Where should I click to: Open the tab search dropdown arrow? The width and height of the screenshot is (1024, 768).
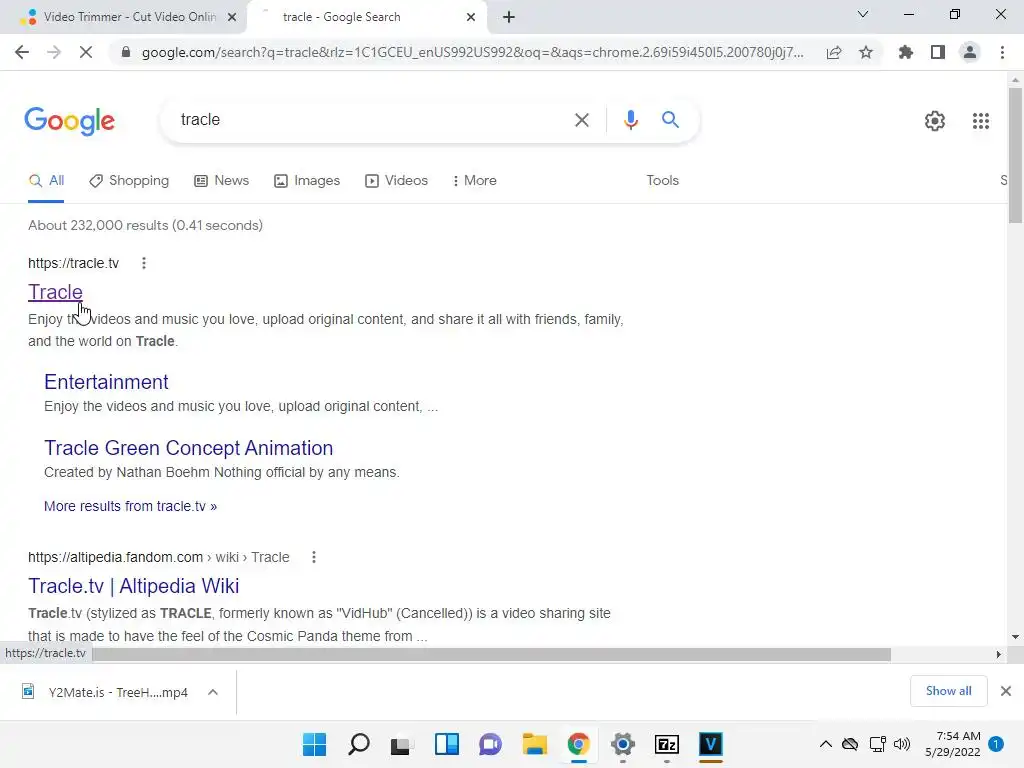coord(863,14)
